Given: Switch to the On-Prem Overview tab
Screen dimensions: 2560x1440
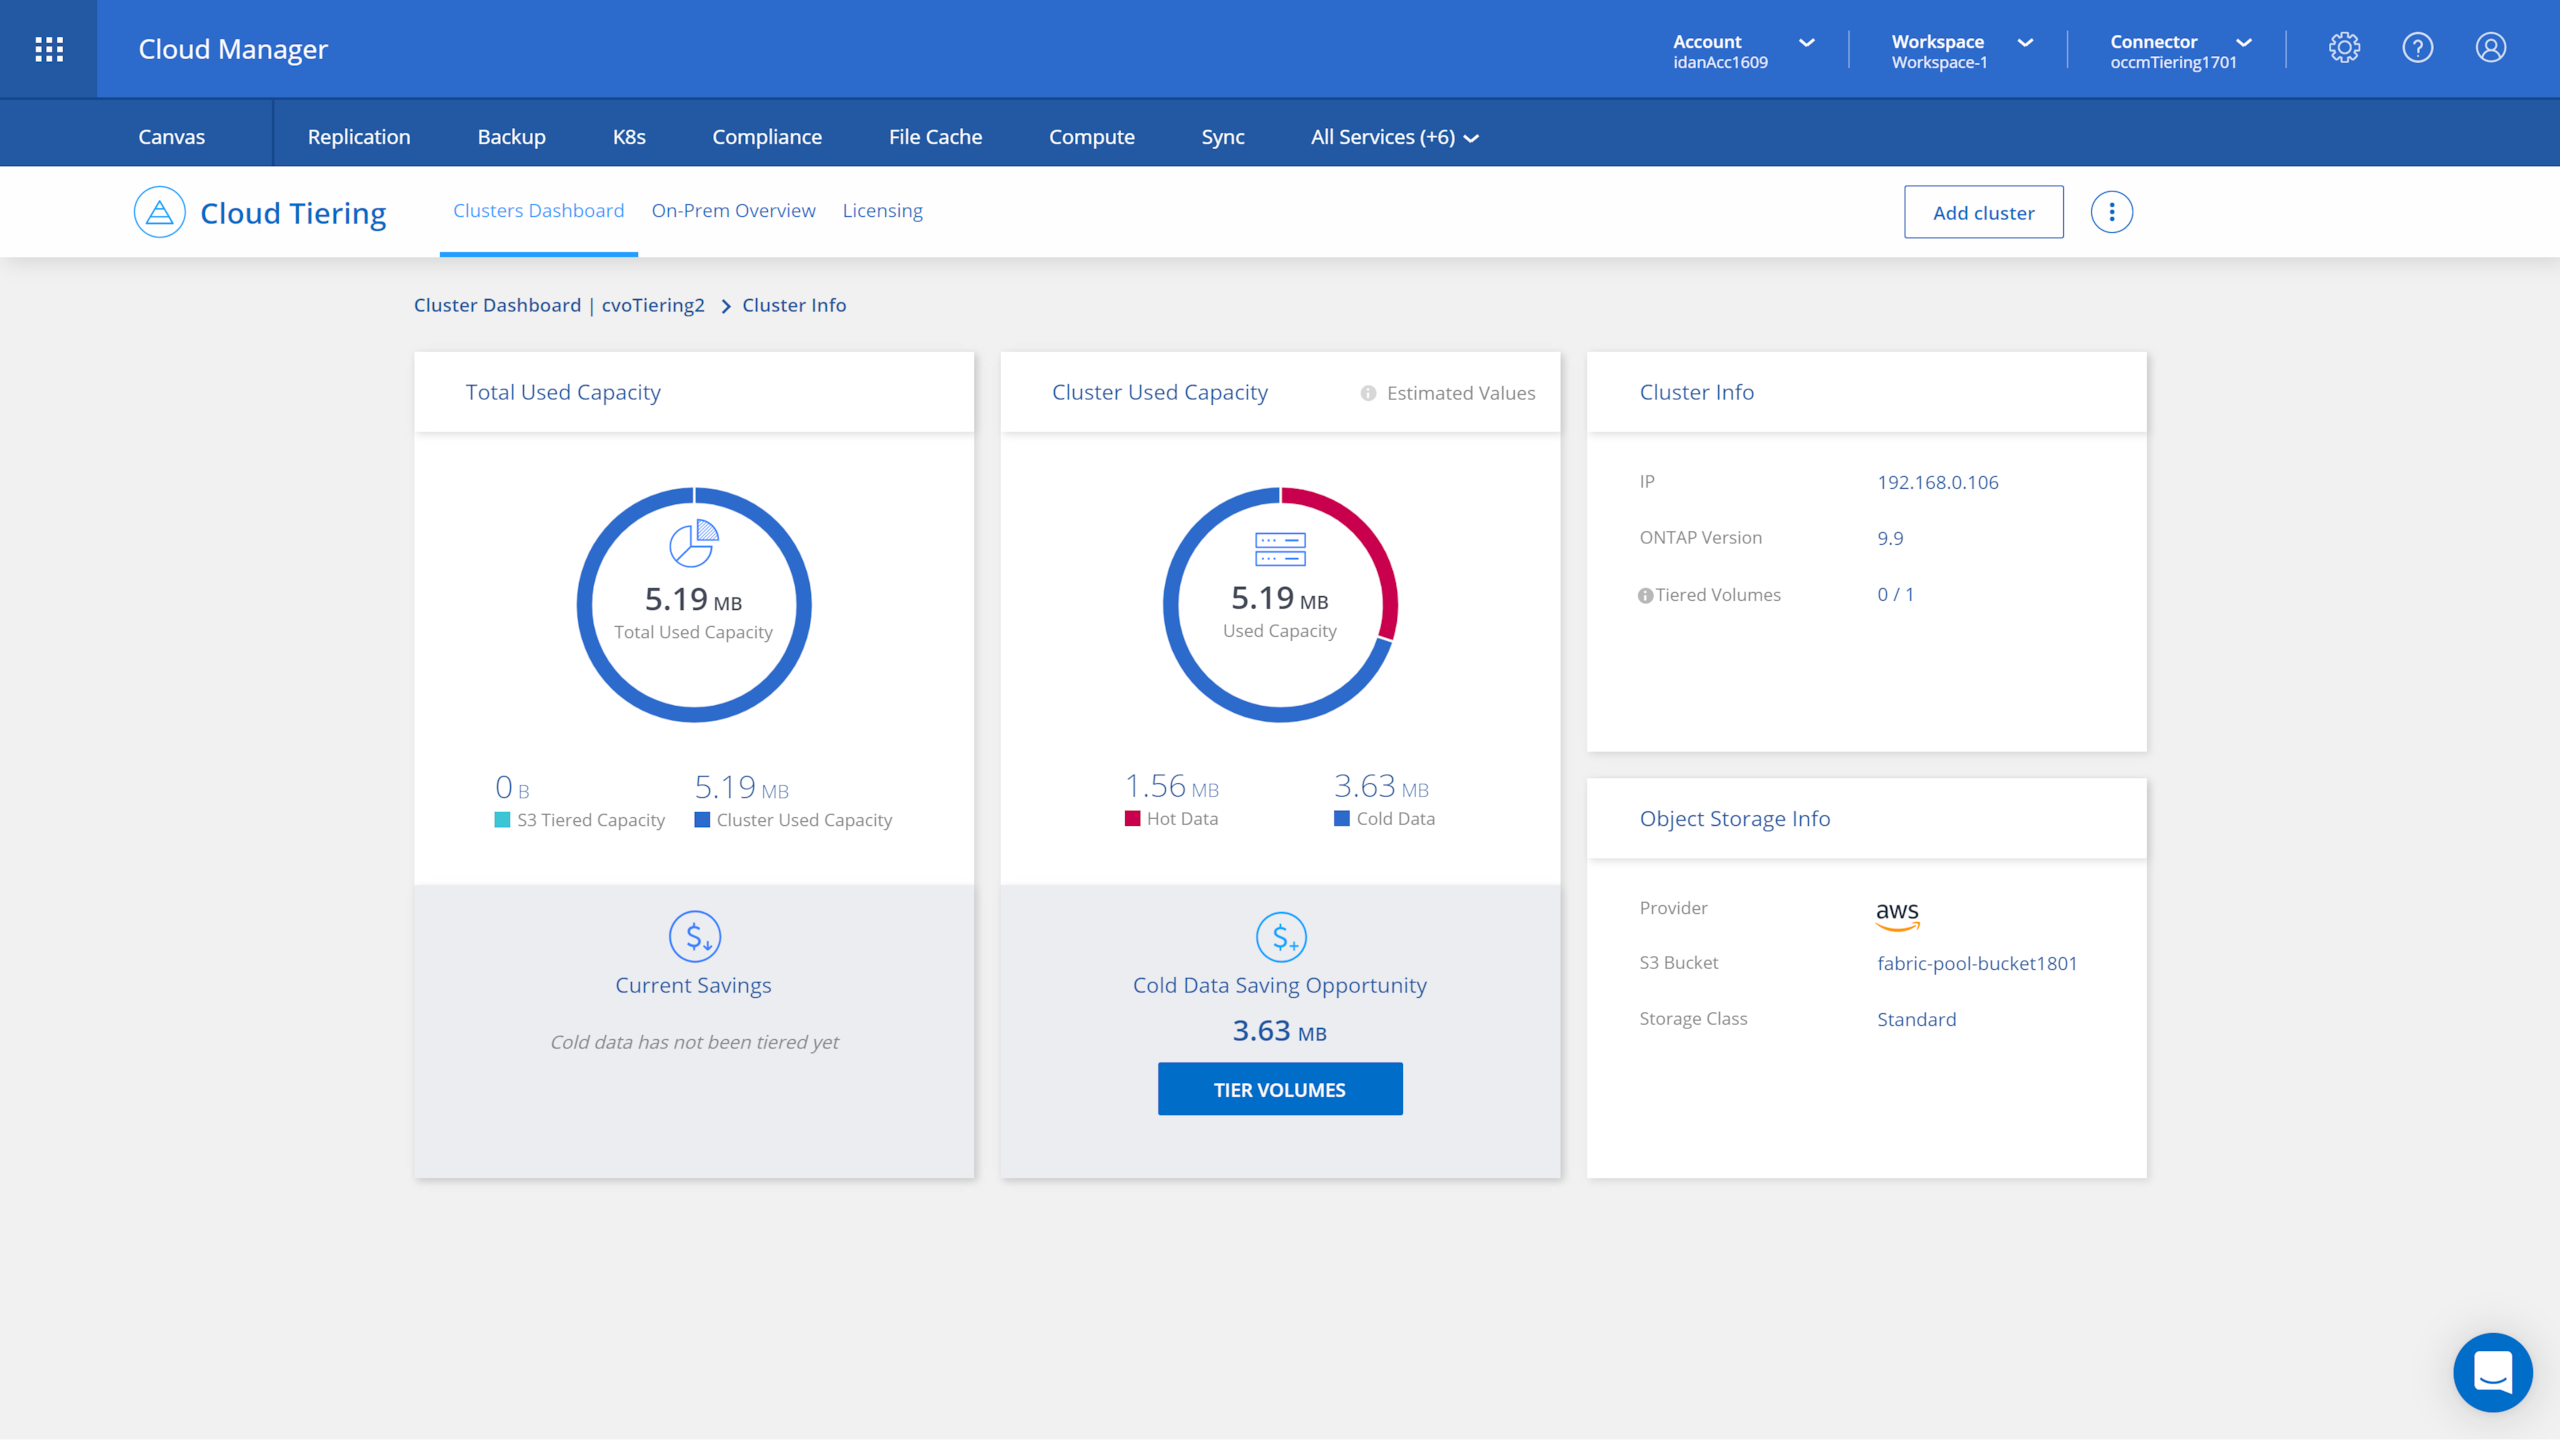Looking at the screenshot, I should 733,211.
